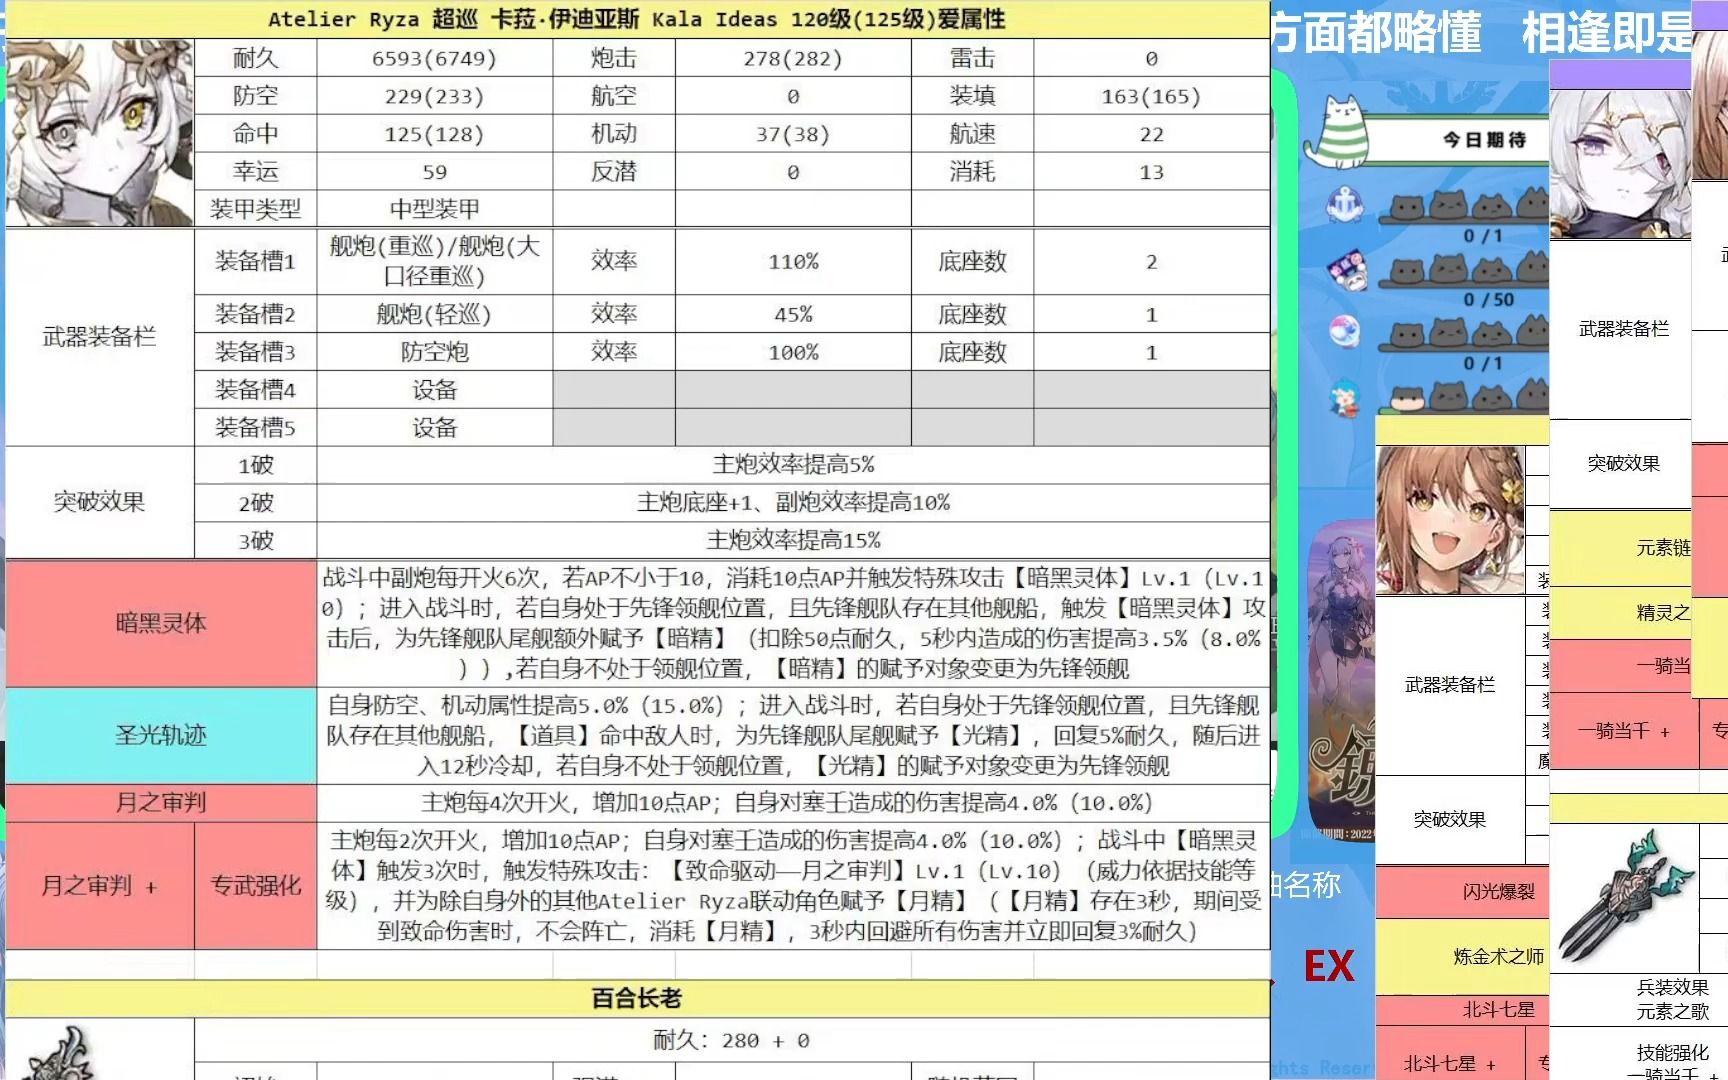Select the 幸运 value 59
Viewport: 1728px width, 1080px height.
click(x=434, y=172)
